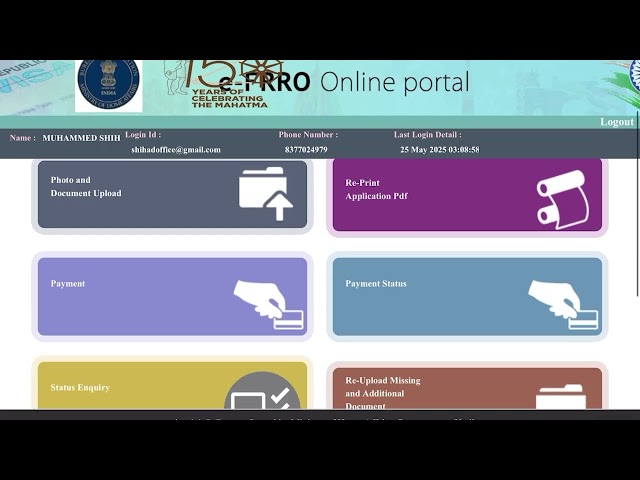This screenshot has width=640, height=480.
Task: Open the Payment Status tile
Action: pyautogui.click(x=467, y=297)
